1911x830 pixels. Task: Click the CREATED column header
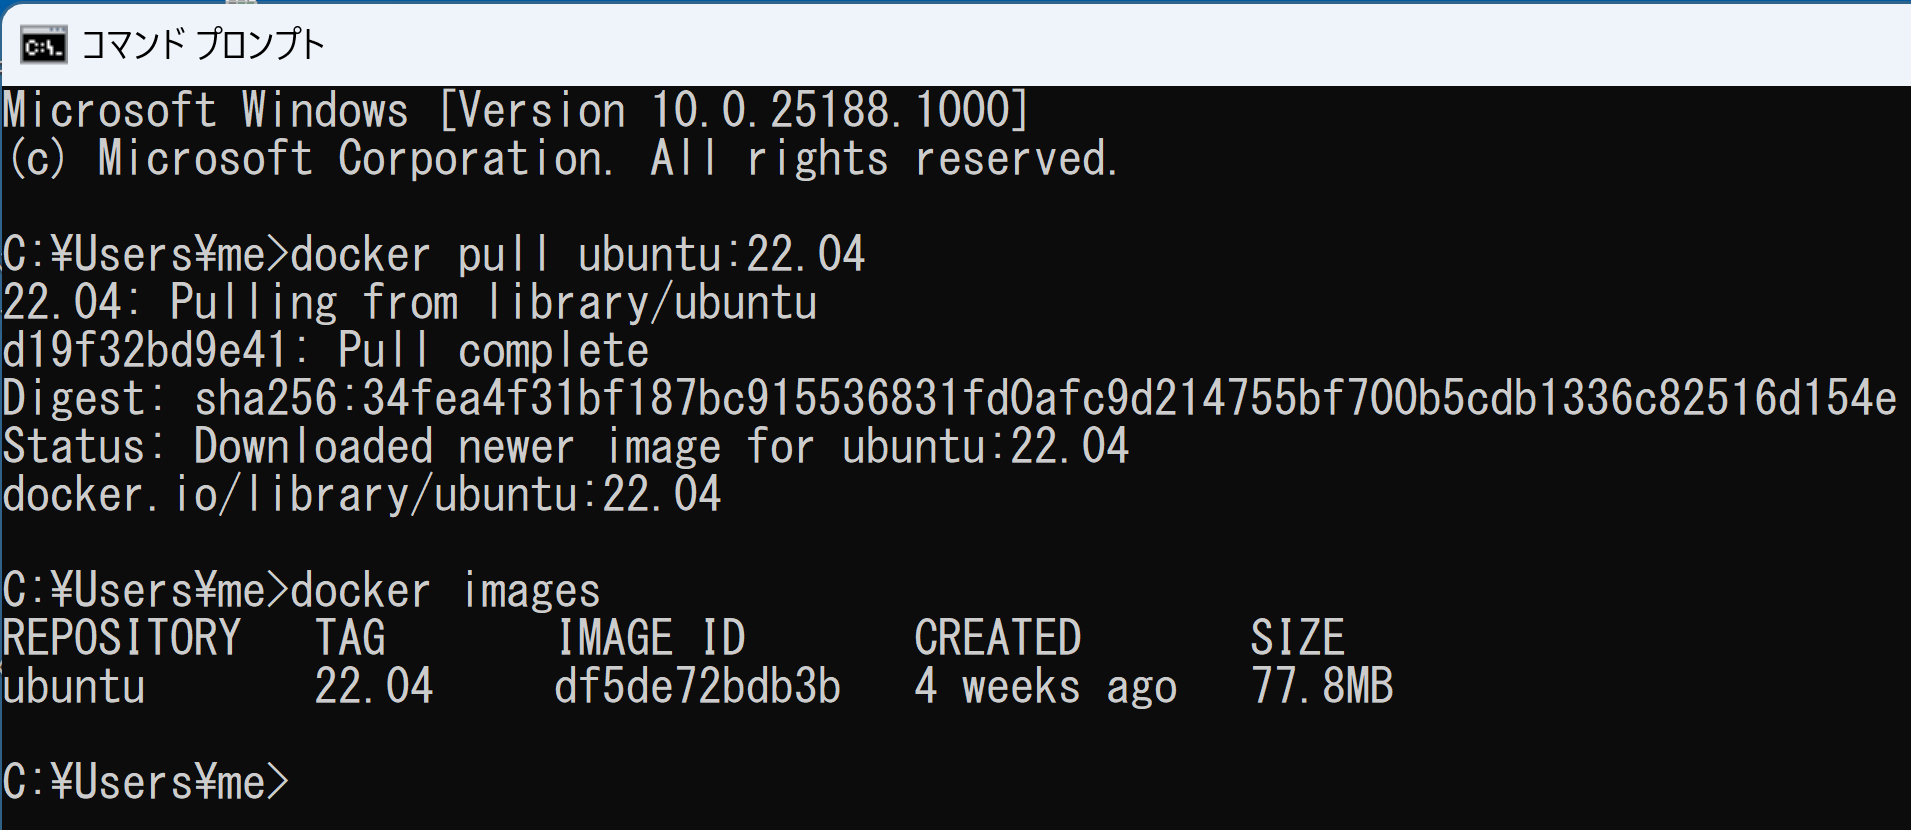(x=998, y=638)
